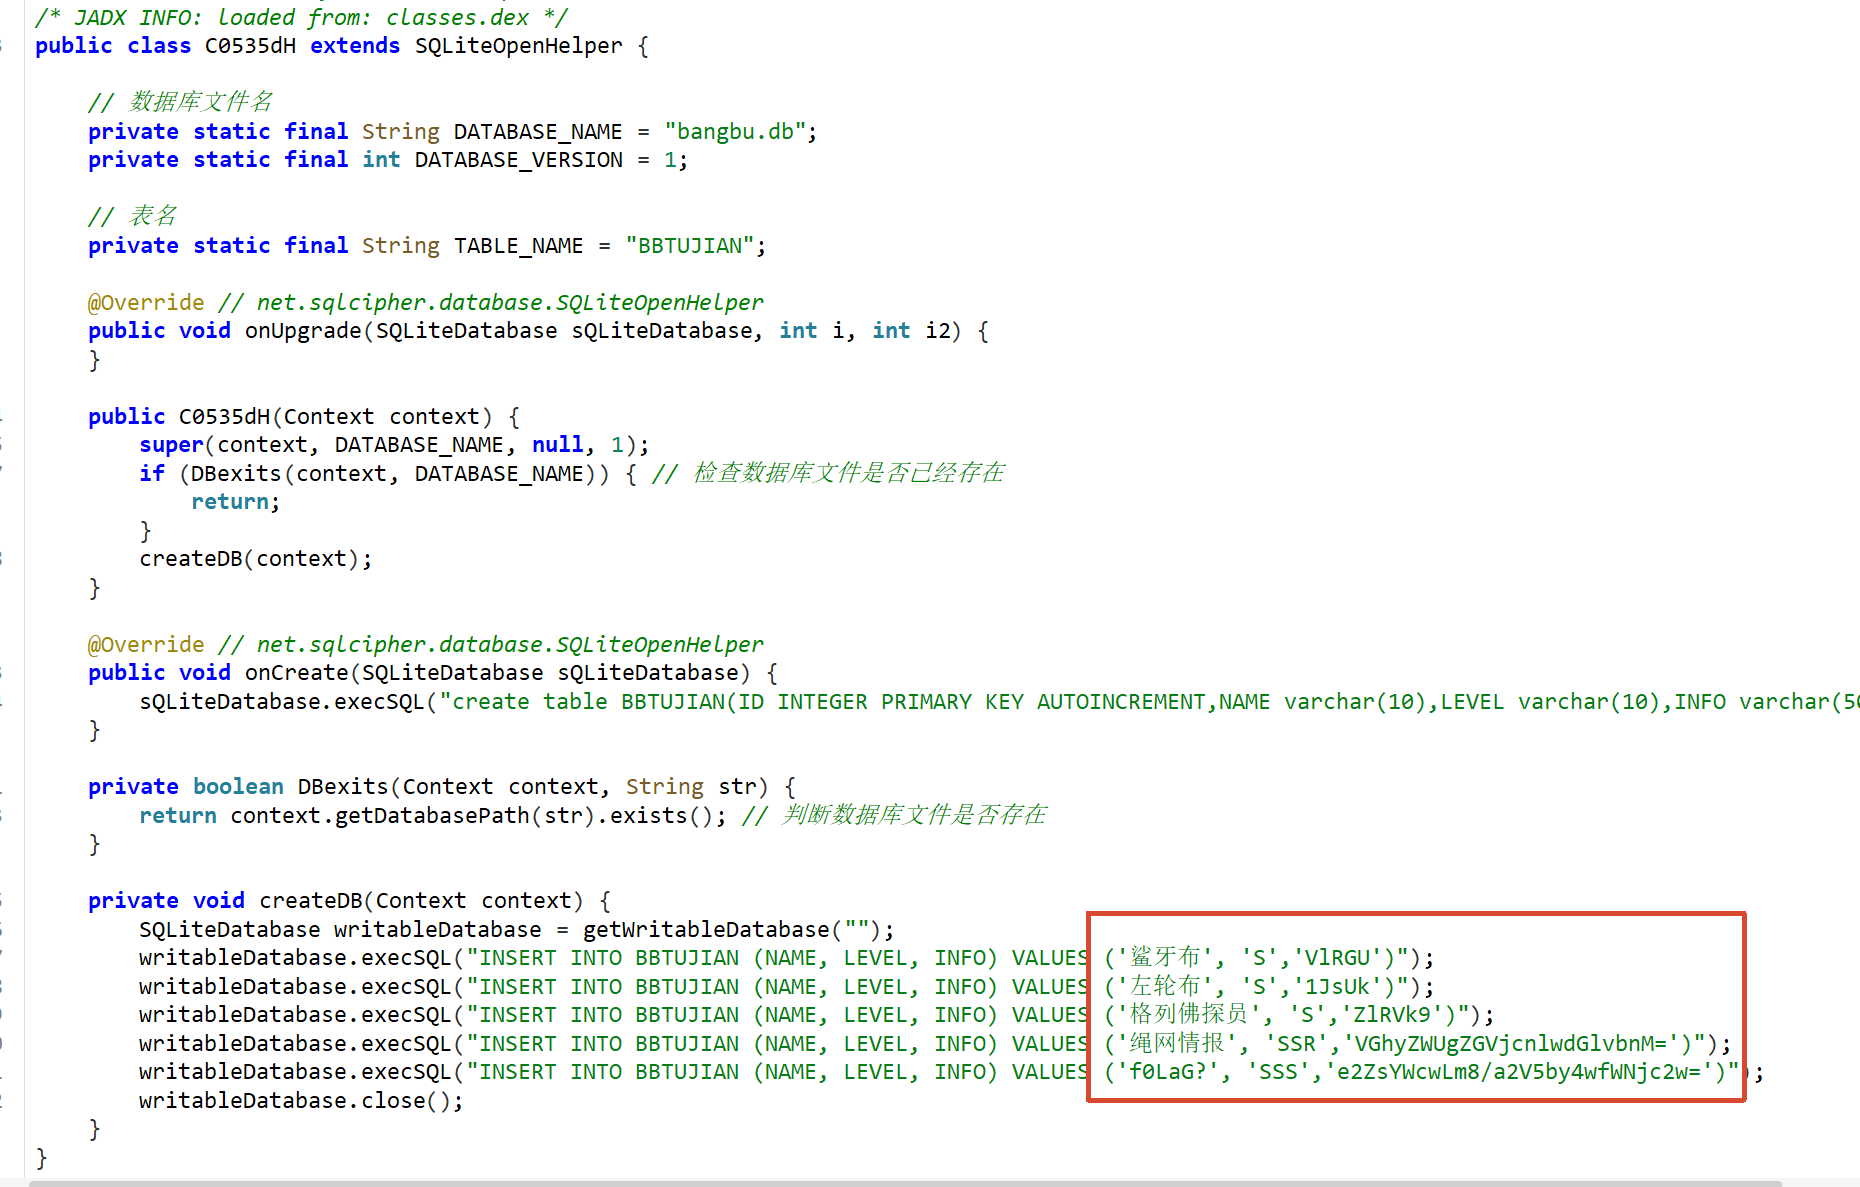
Task: Click the createDB(context); call in the constructor
Action: click(256, 559)
